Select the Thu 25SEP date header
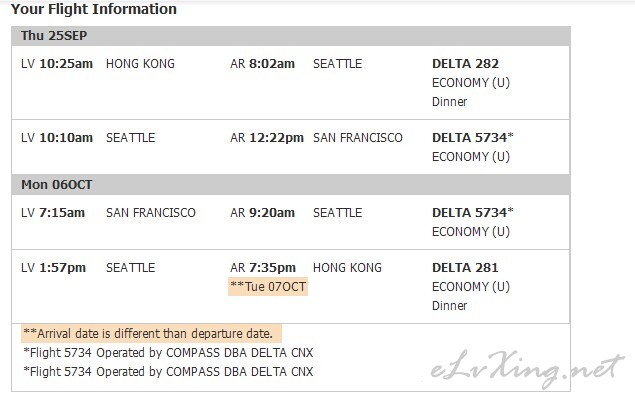The width and height of the screenshot is (635, 402). 291,36
